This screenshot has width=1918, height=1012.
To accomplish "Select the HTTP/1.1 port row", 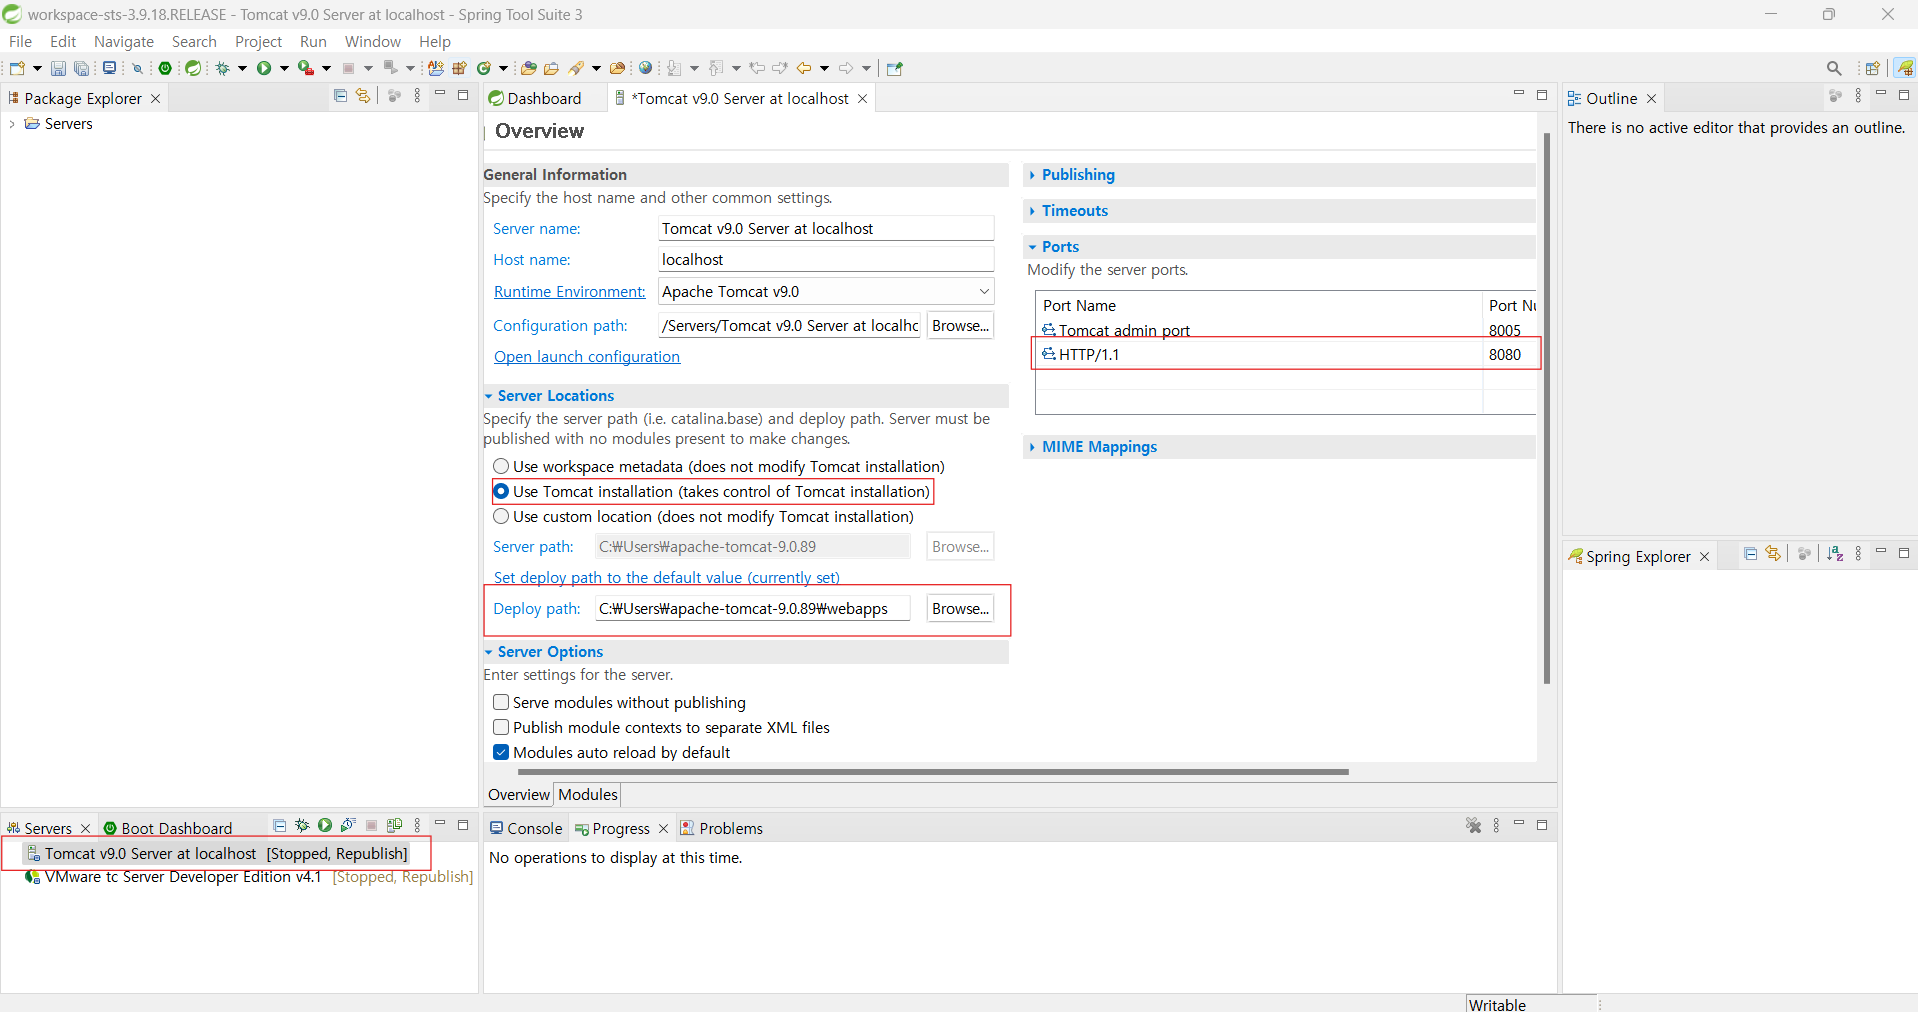I will pos(1286,355).
